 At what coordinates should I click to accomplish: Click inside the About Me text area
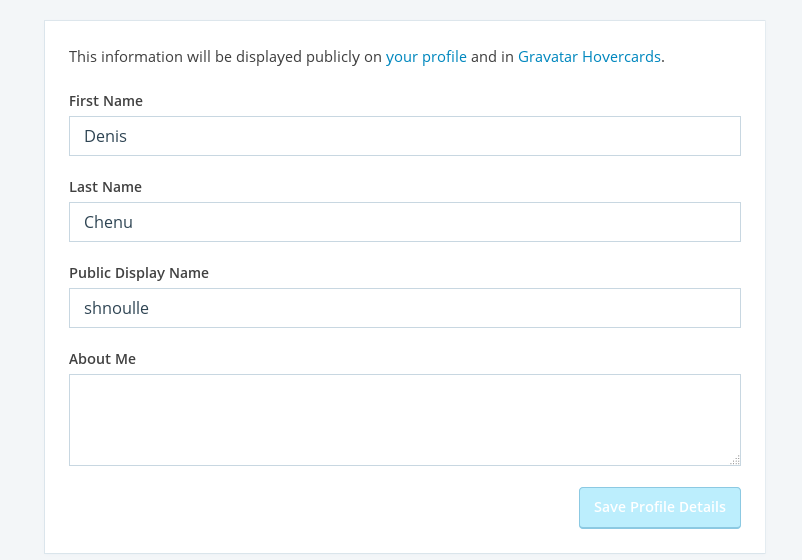tap(404, 420)
